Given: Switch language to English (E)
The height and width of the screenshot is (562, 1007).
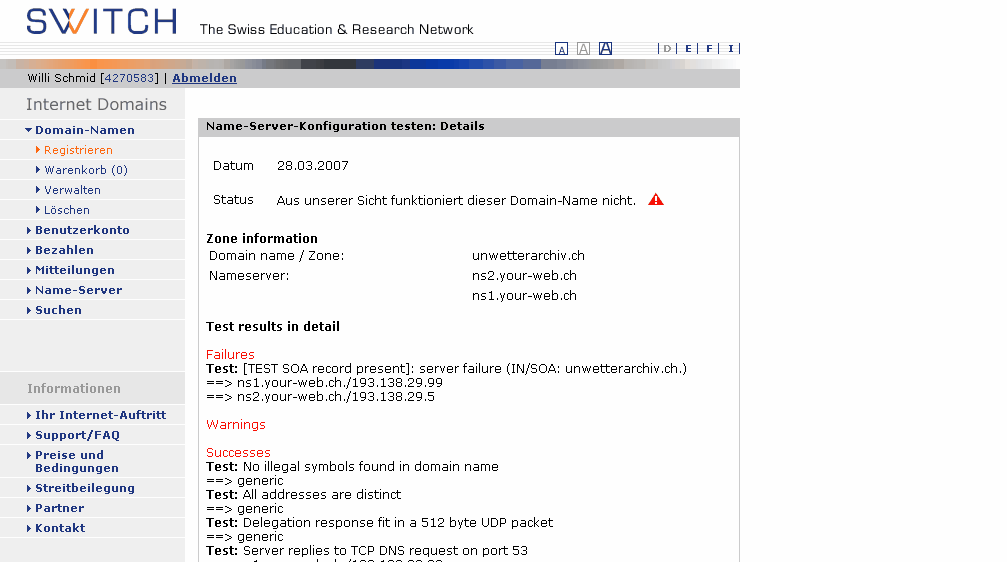Looking at the screenshot, I should click(688, 48).
